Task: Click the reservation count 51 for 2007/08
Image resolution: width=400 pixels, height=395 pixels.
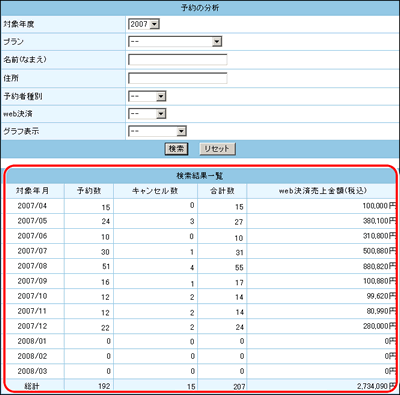Action: click(106, 266)
